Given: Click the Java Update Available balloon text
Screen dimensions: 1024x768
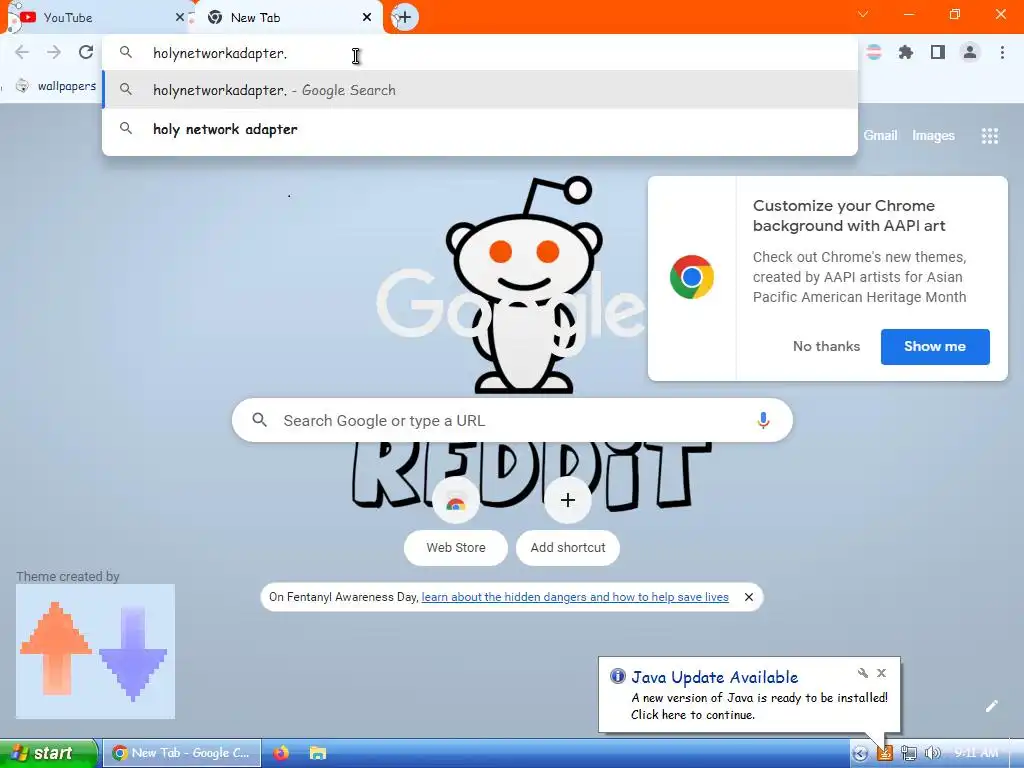Looking at the screenshot, I should pyautogui.click(x=714, y=677).
